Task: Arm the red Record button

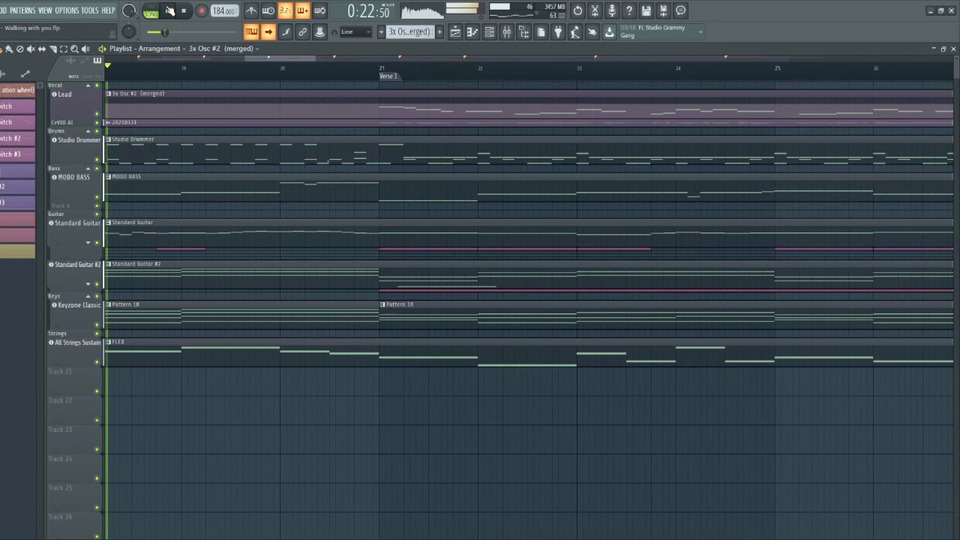Action: 201,11
